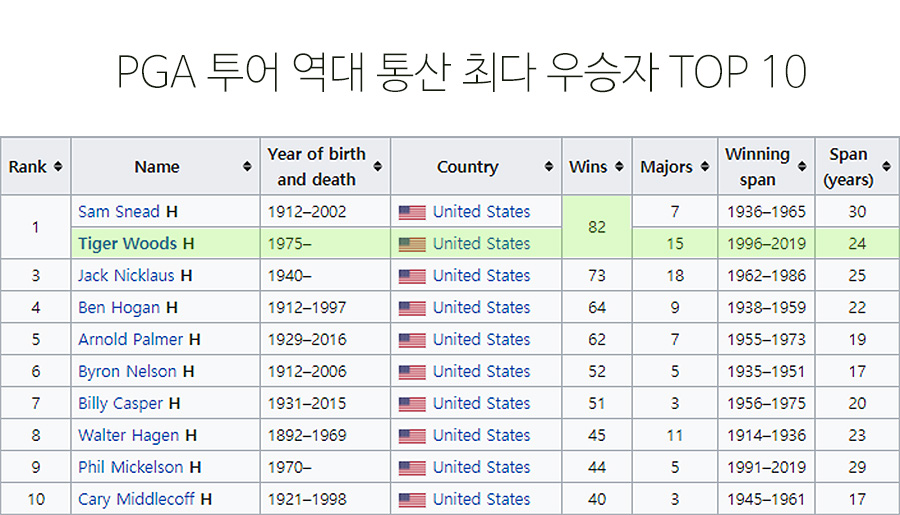Open the Arnold Palmer link

(130, 339)
